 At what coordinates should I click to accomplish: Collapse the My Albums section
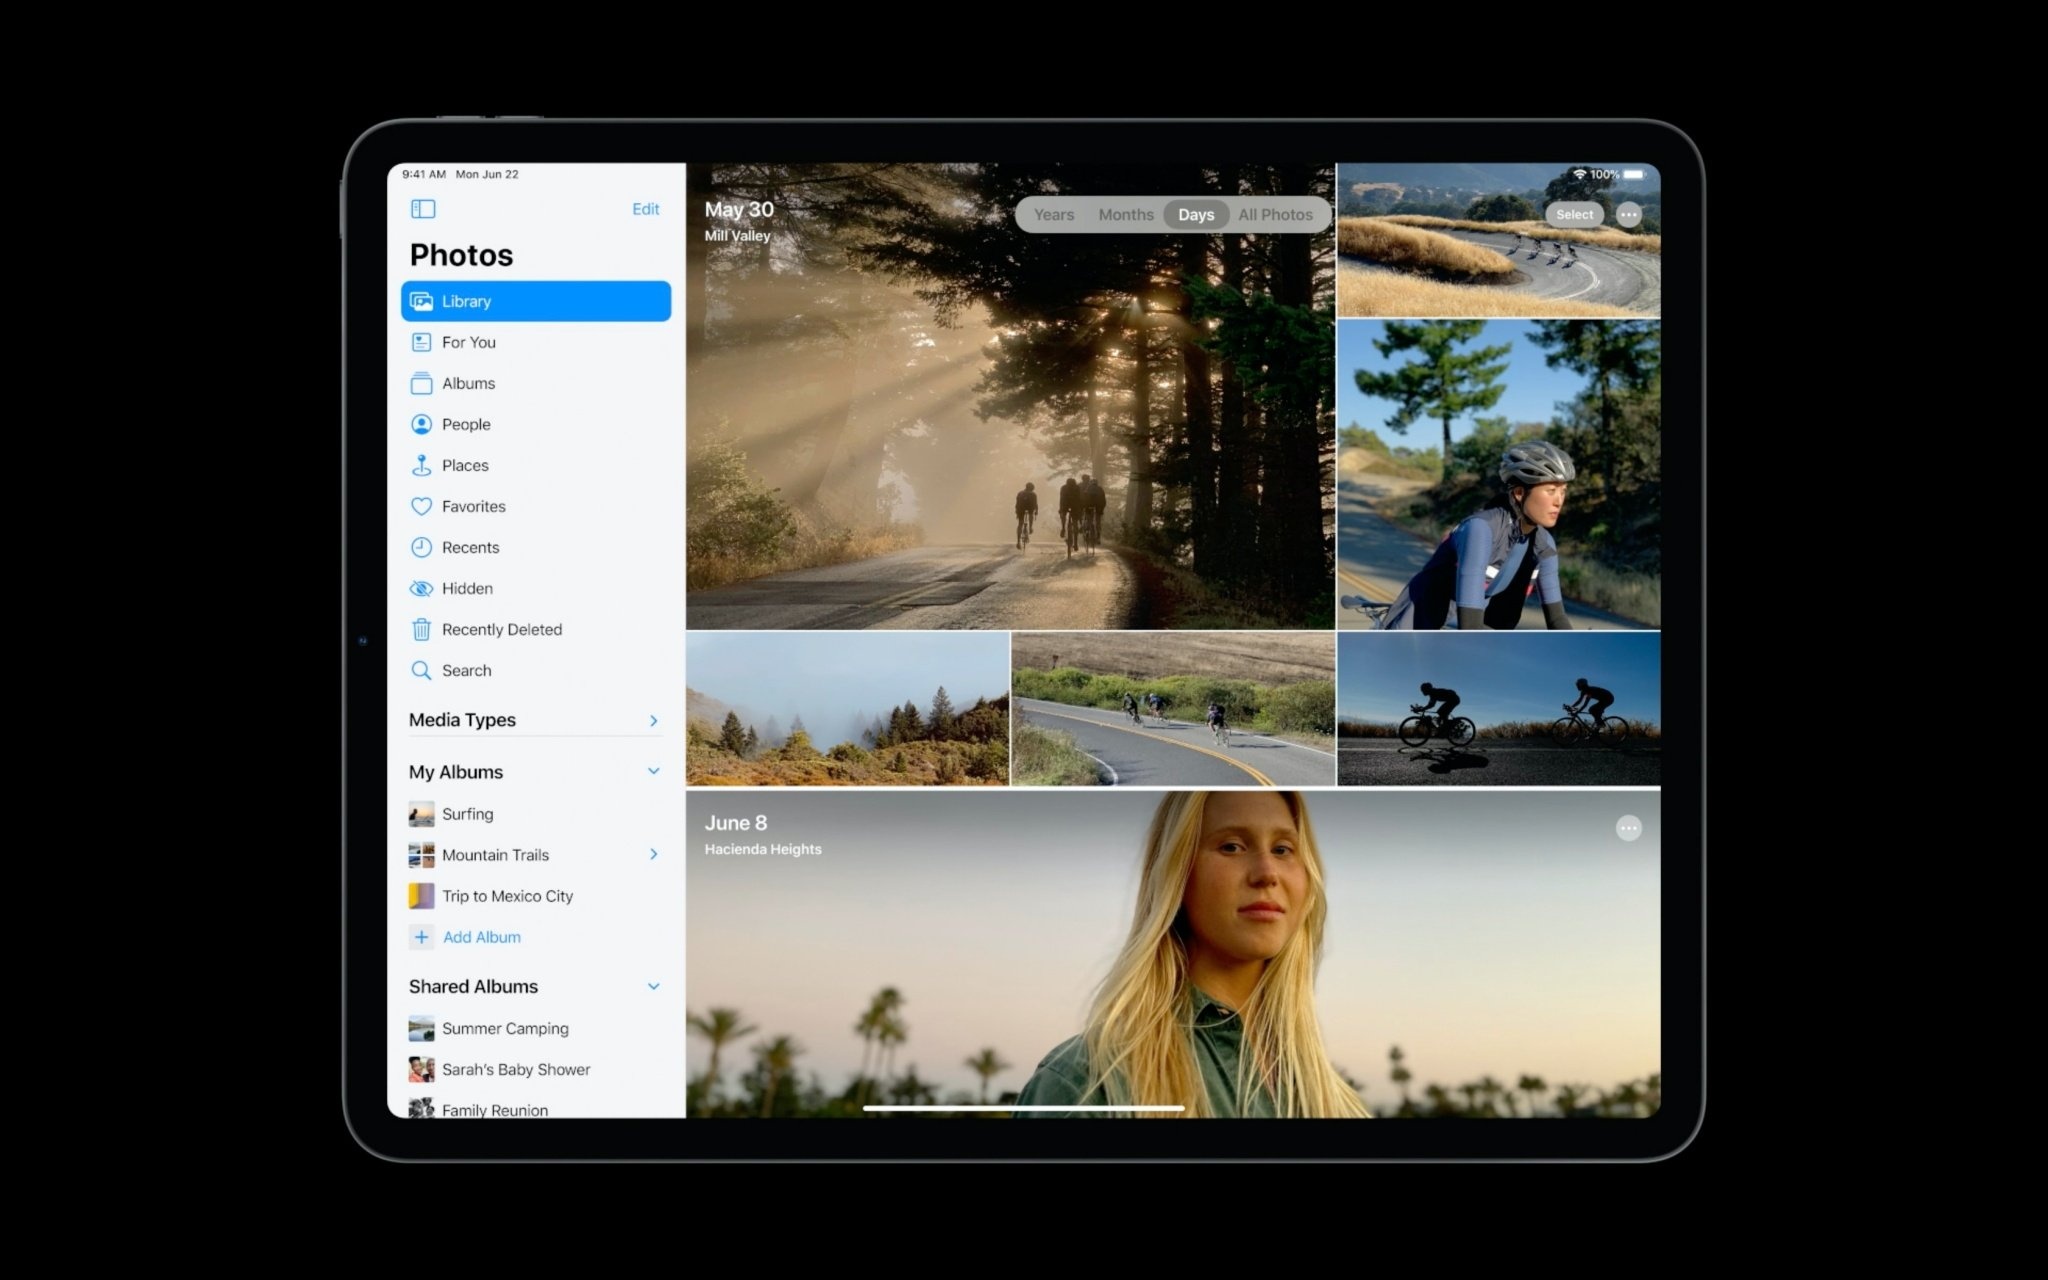[654, 771]
